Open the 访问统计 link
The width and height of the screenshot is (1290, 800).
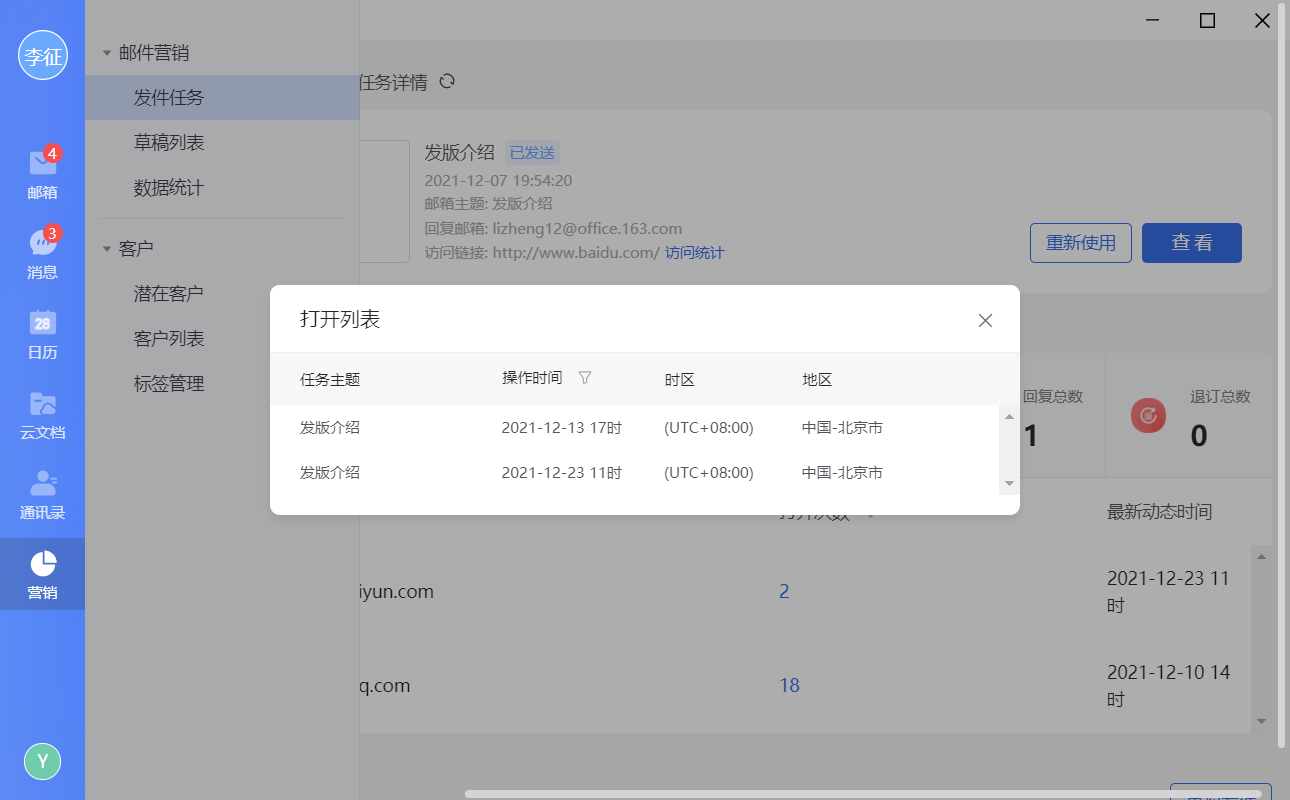(x=694, y=252)
